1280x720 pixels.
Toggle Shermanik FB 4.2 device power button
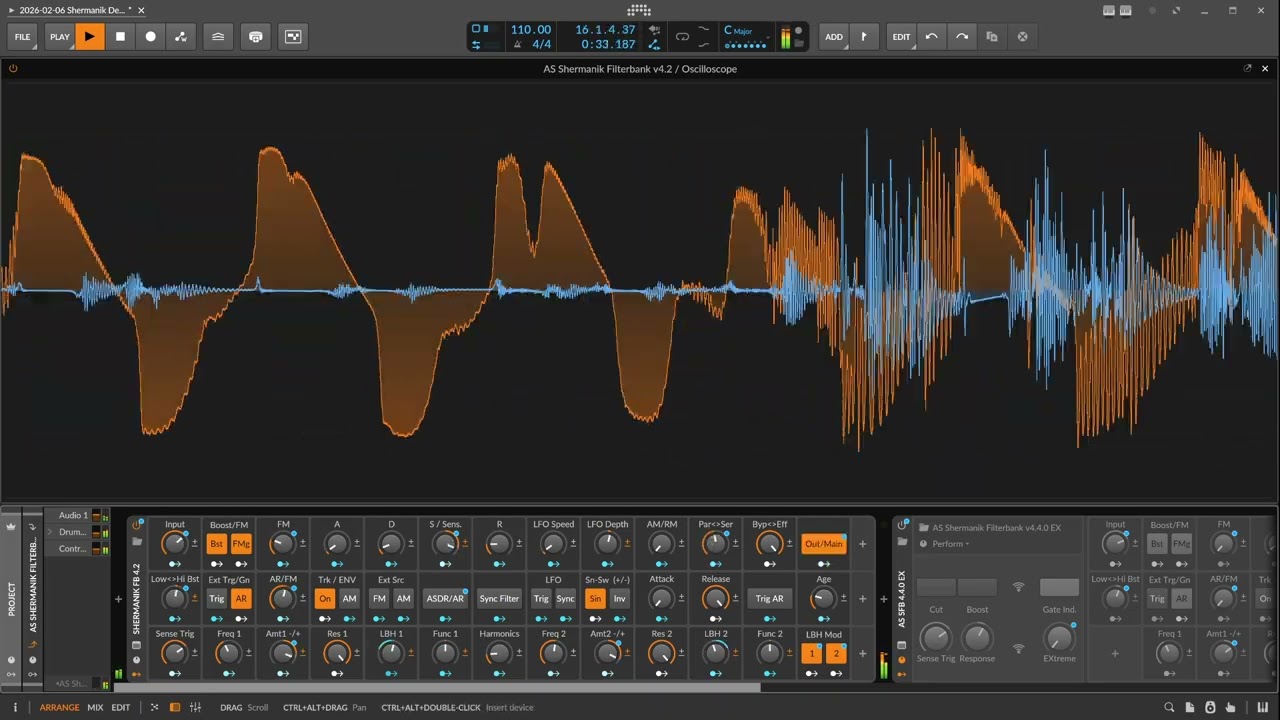click(137, 525)
